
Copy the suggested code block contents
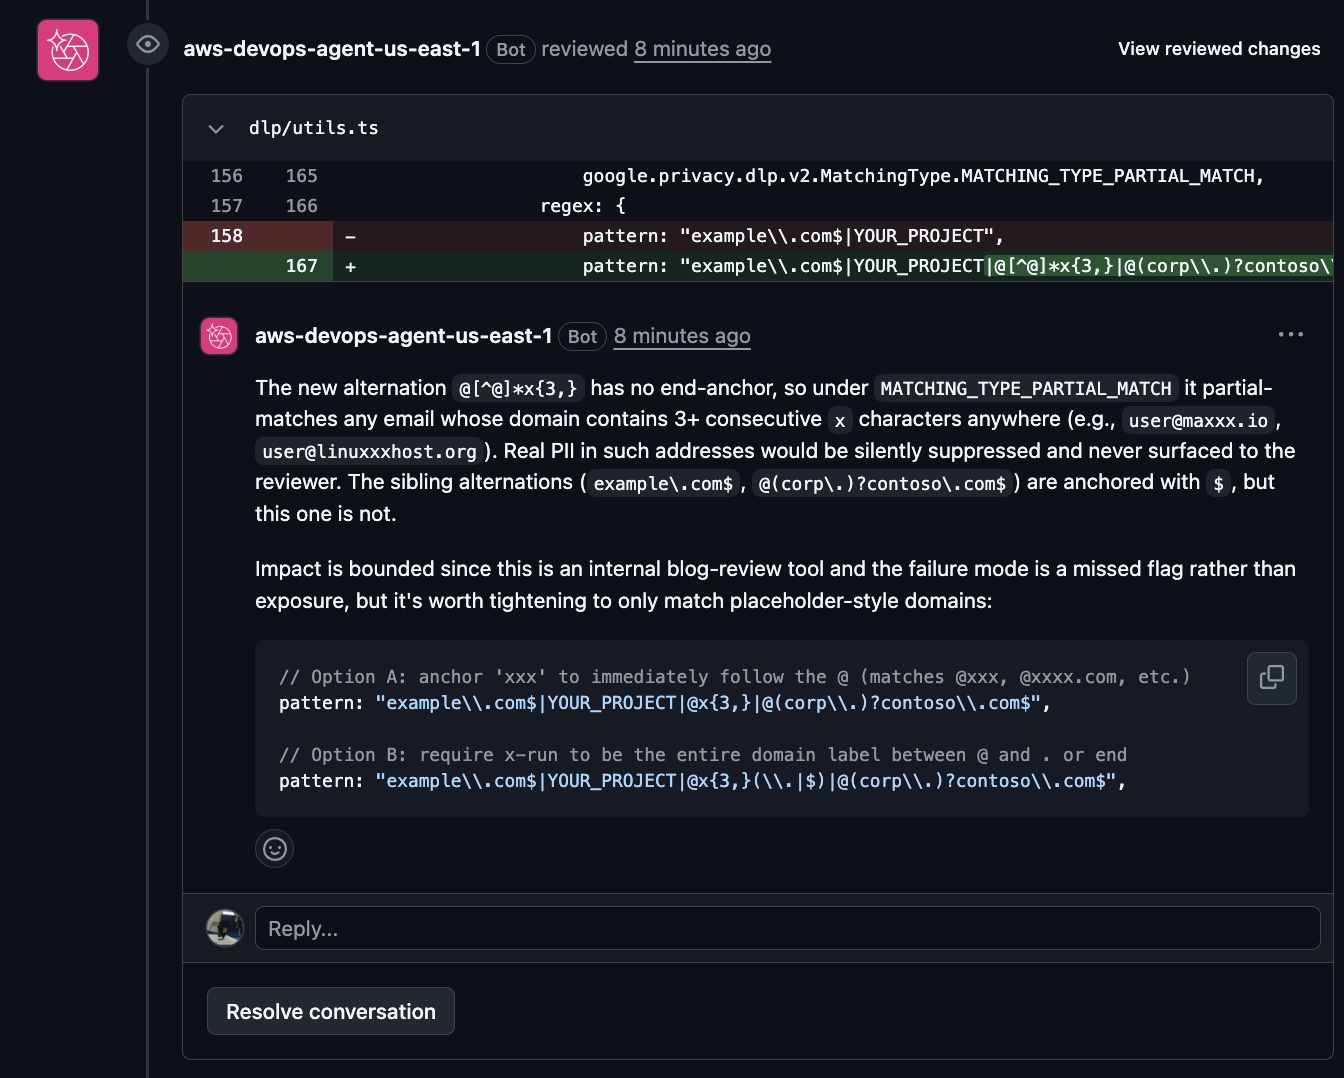click(1272, 678)
